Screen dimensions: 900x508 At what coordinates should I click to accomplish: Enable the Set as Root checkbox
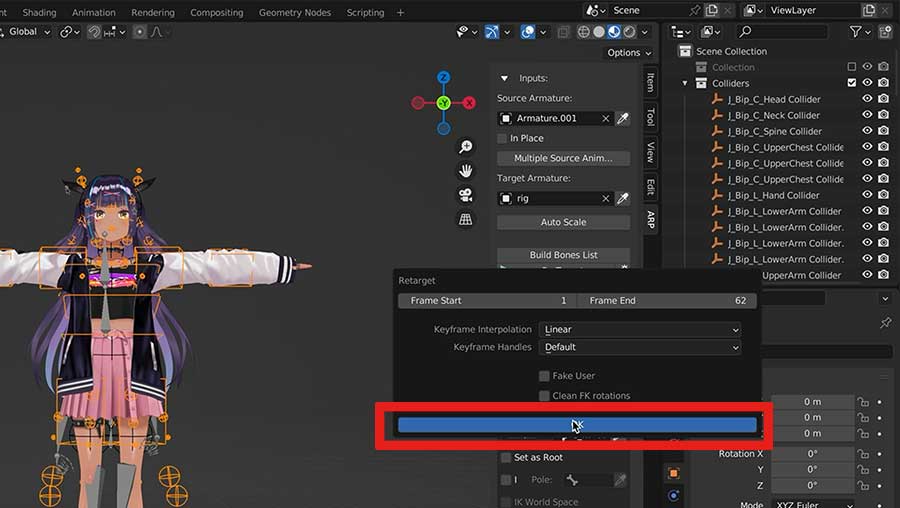(x=506, y=457)
